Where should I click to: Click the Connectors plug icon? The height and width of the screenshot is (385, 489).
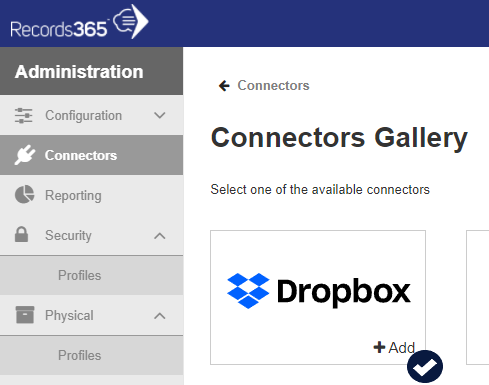pyautogui.click(x=25, y=155)
